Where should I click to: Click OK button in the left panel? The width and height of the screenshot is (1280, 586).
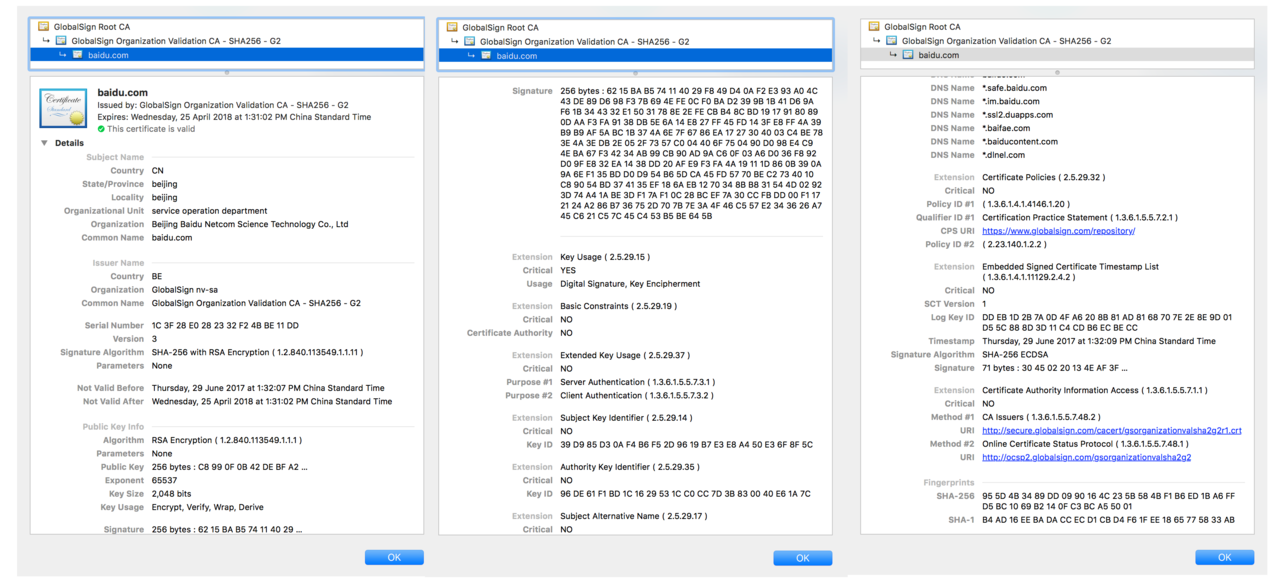click(x=394, y=558)
